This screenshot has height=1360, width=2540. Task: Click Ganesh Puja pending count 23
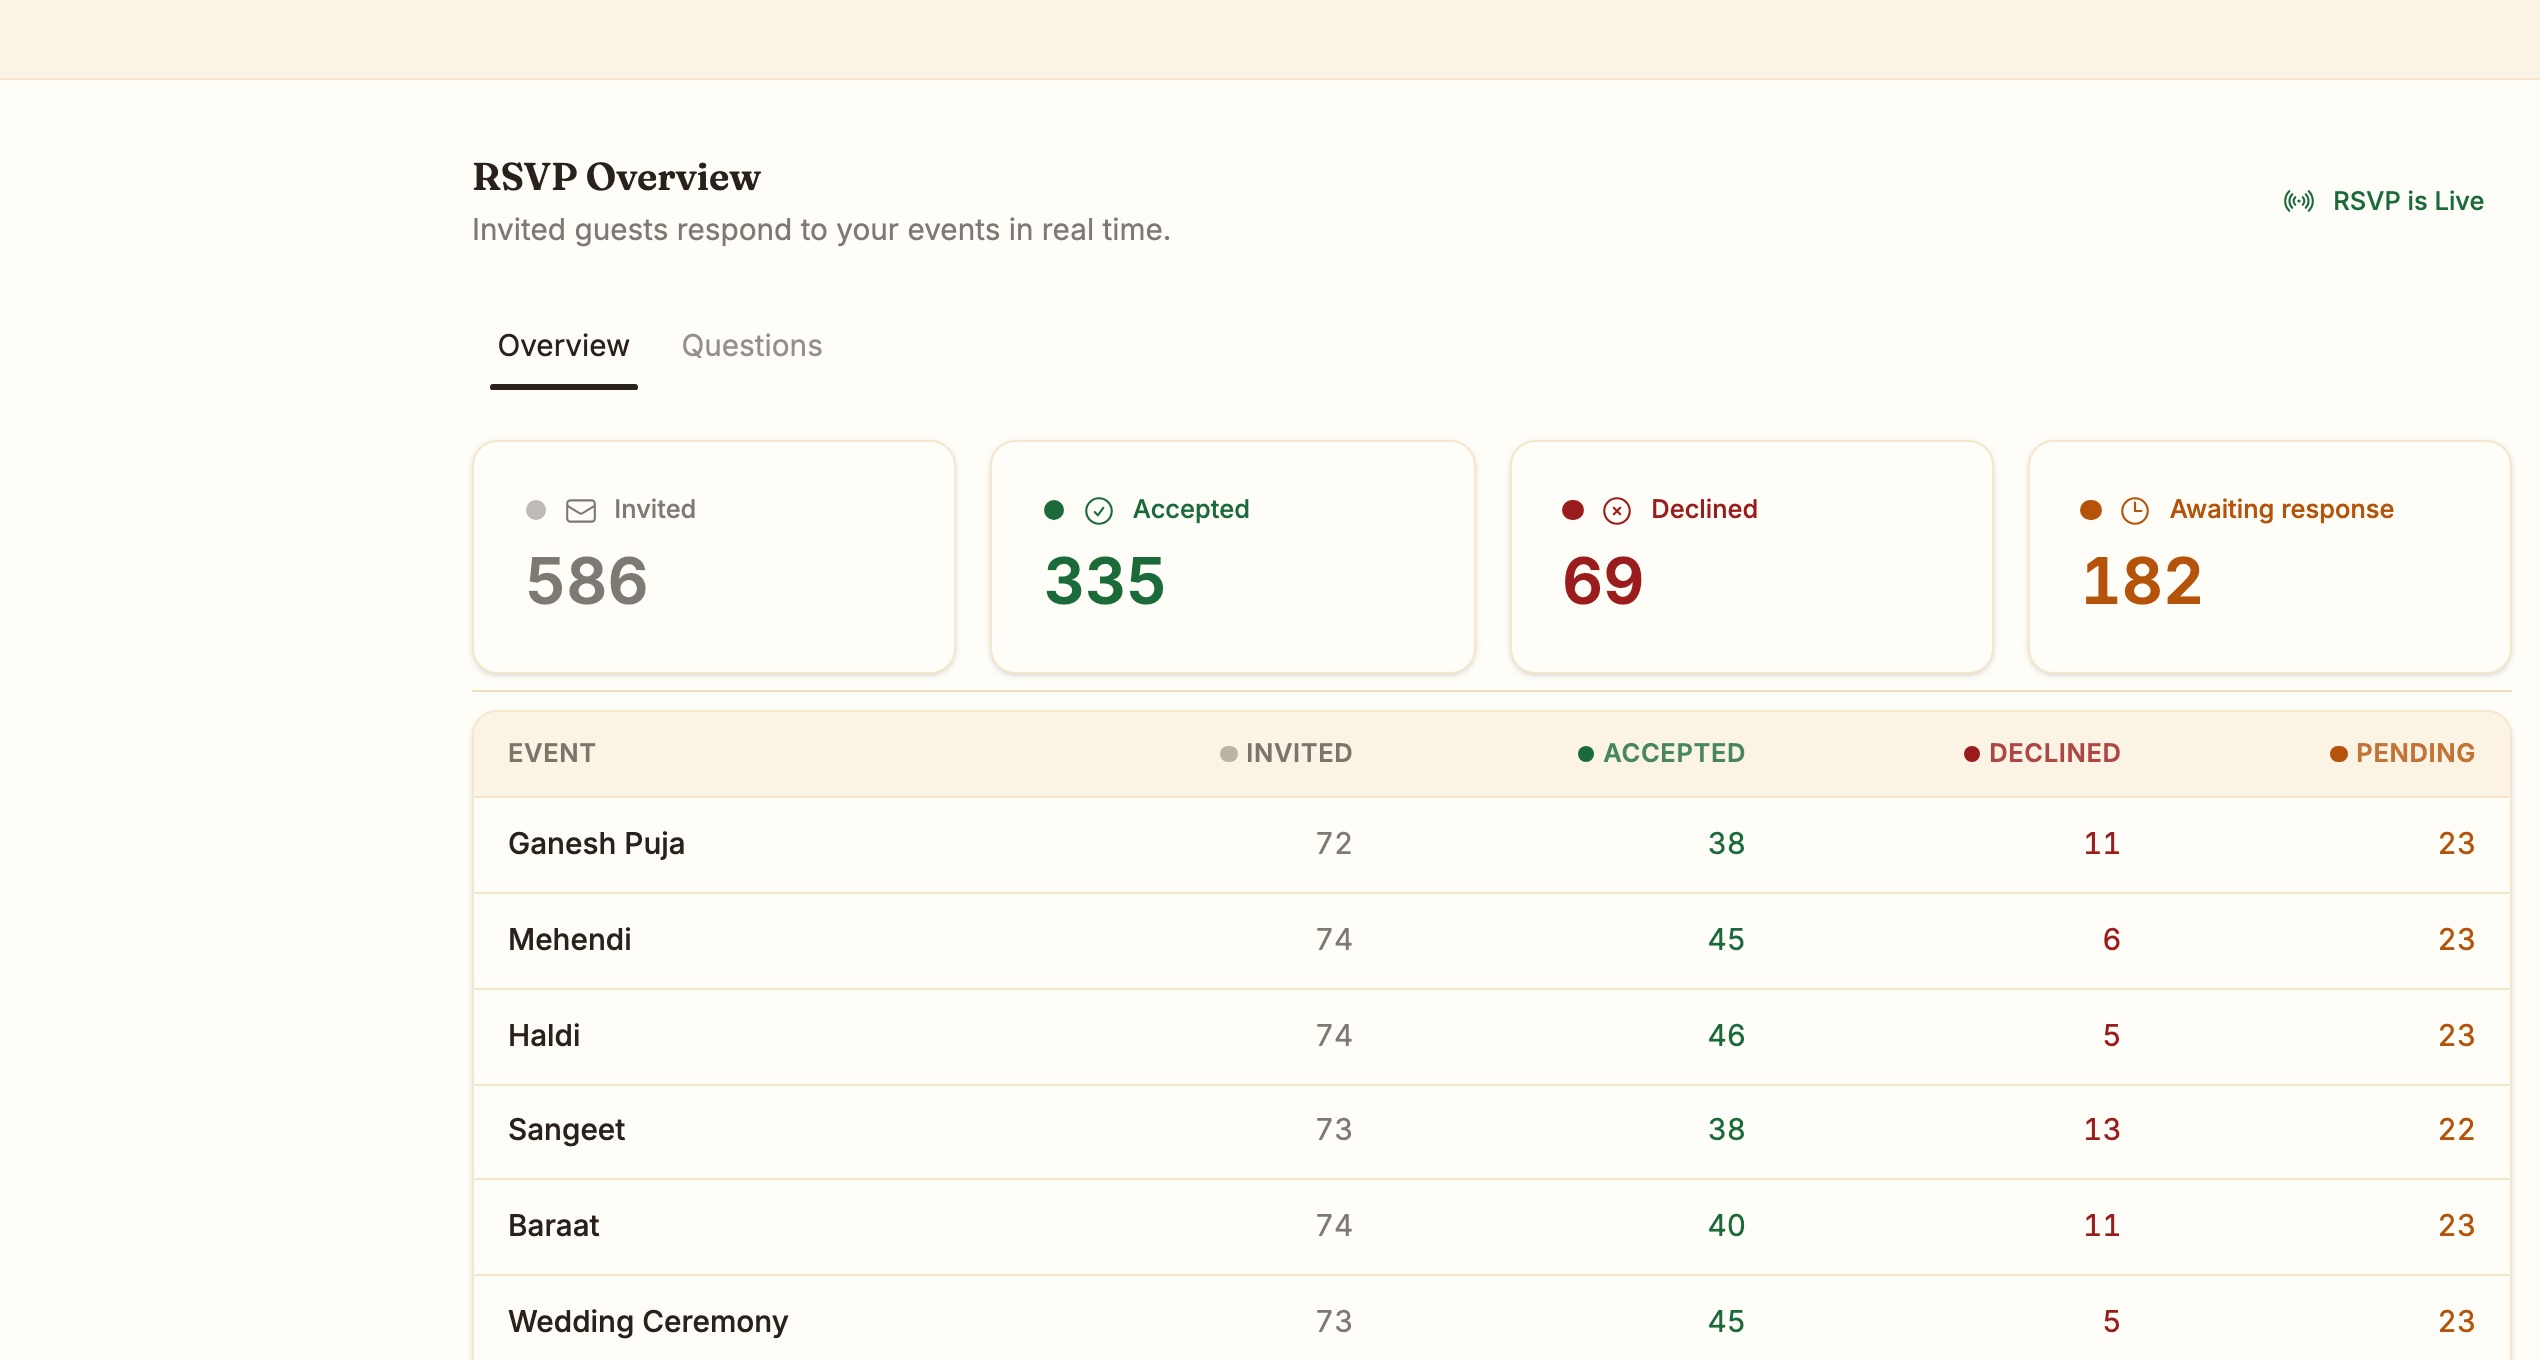tap(2457, 844)
